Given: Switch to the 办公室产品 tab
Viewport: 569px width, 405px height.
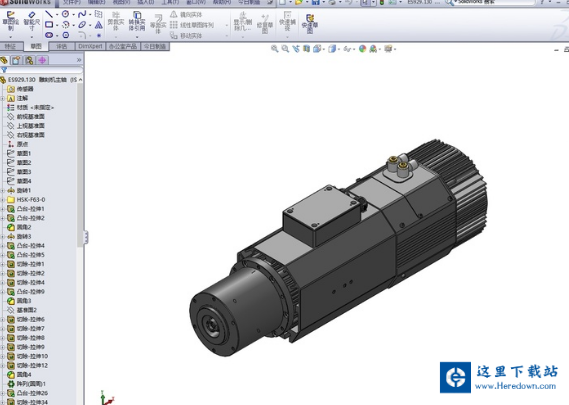Looking at the screenshot, I should pyautogui.click(x=123, y=46).
